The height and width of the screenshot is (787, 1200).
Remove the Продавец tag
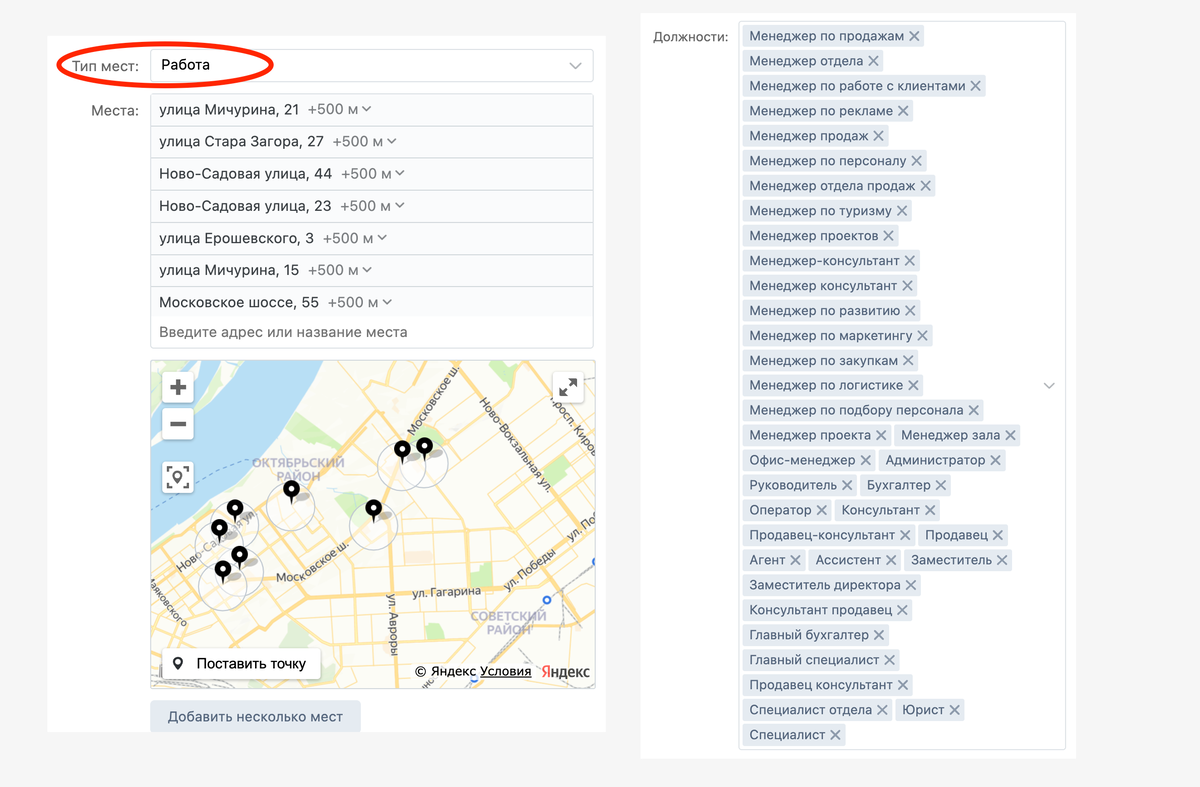point(998,535)
